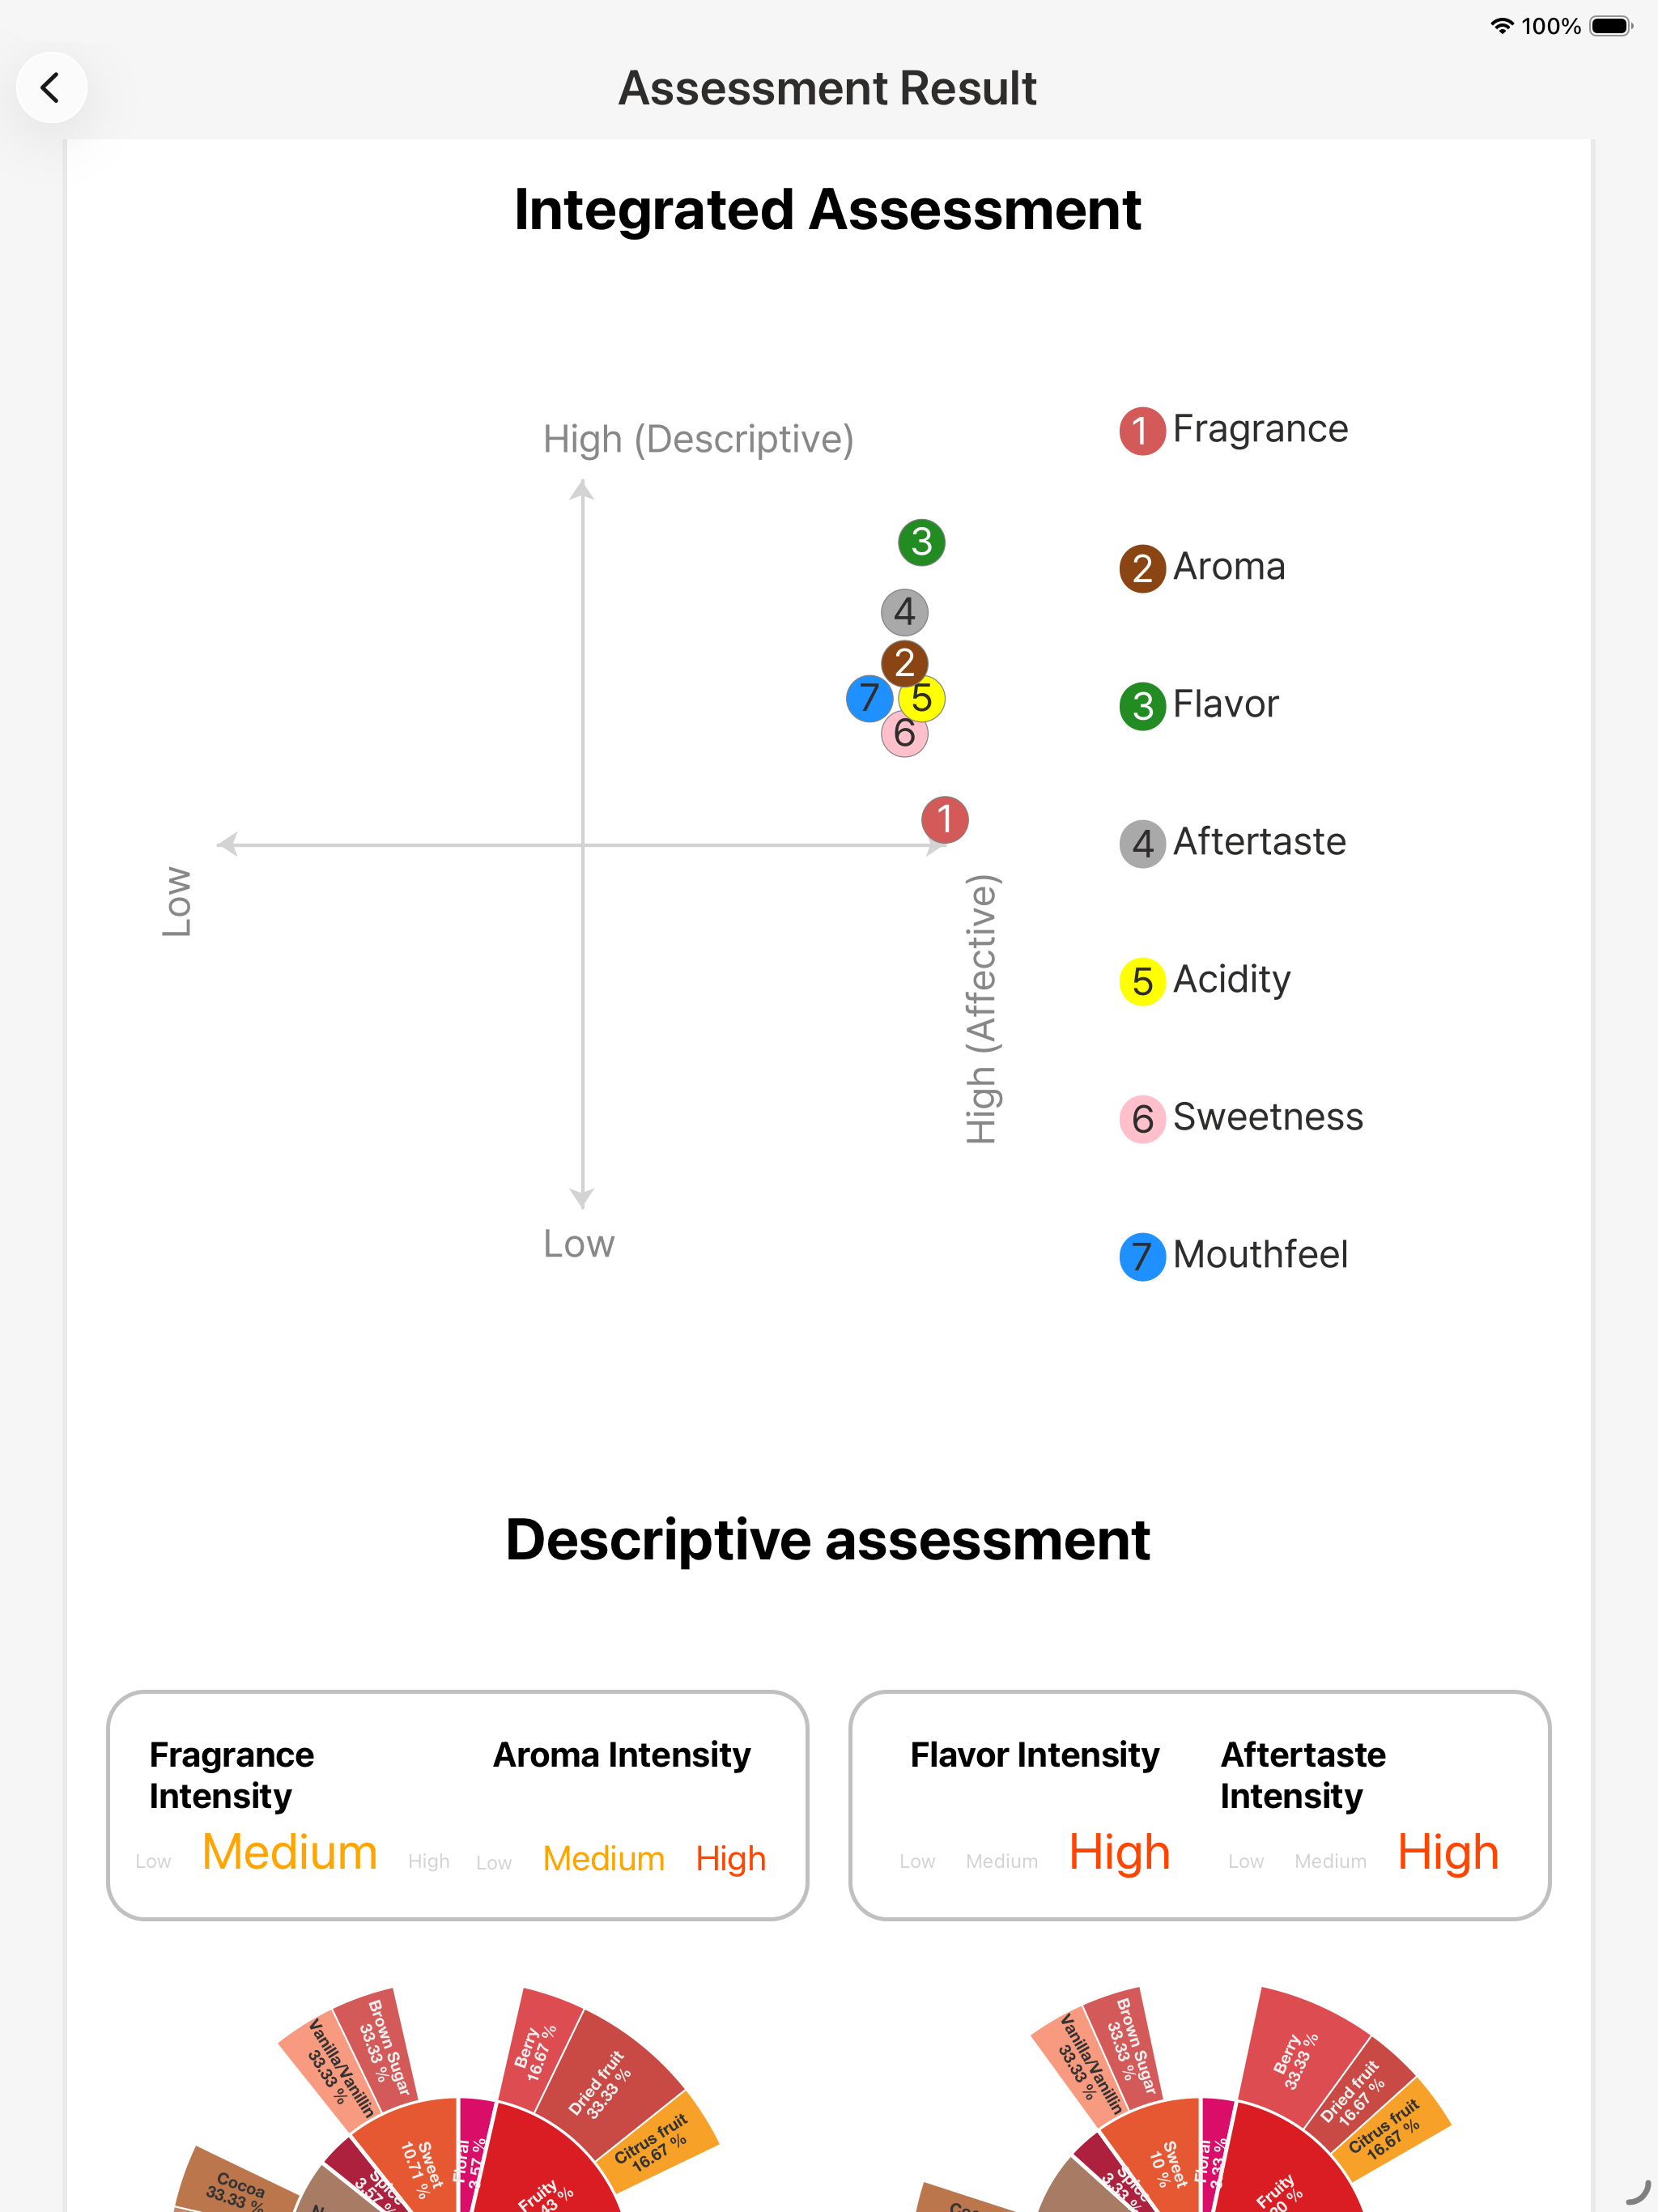Select gray Aftertaste marker 4 on chart

click(x=904, y=612)
